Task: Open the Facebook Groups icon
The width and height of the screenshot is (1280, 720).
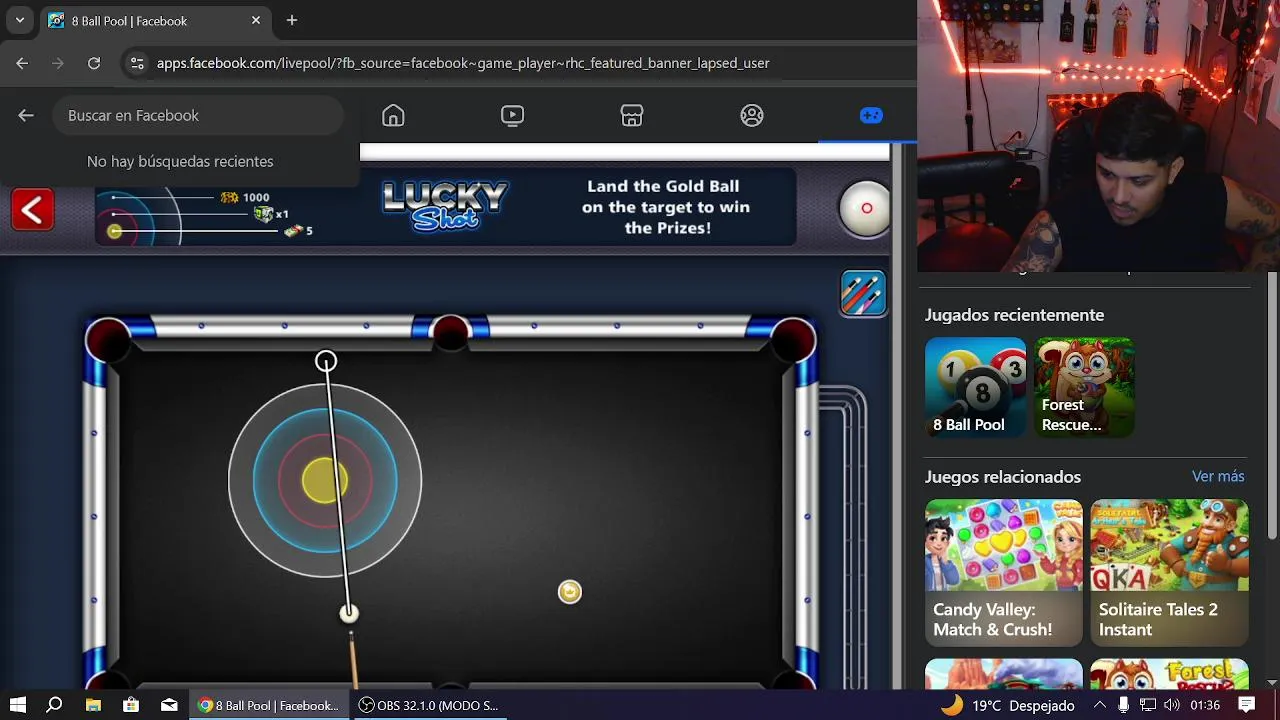Action: tap(752, 115)
